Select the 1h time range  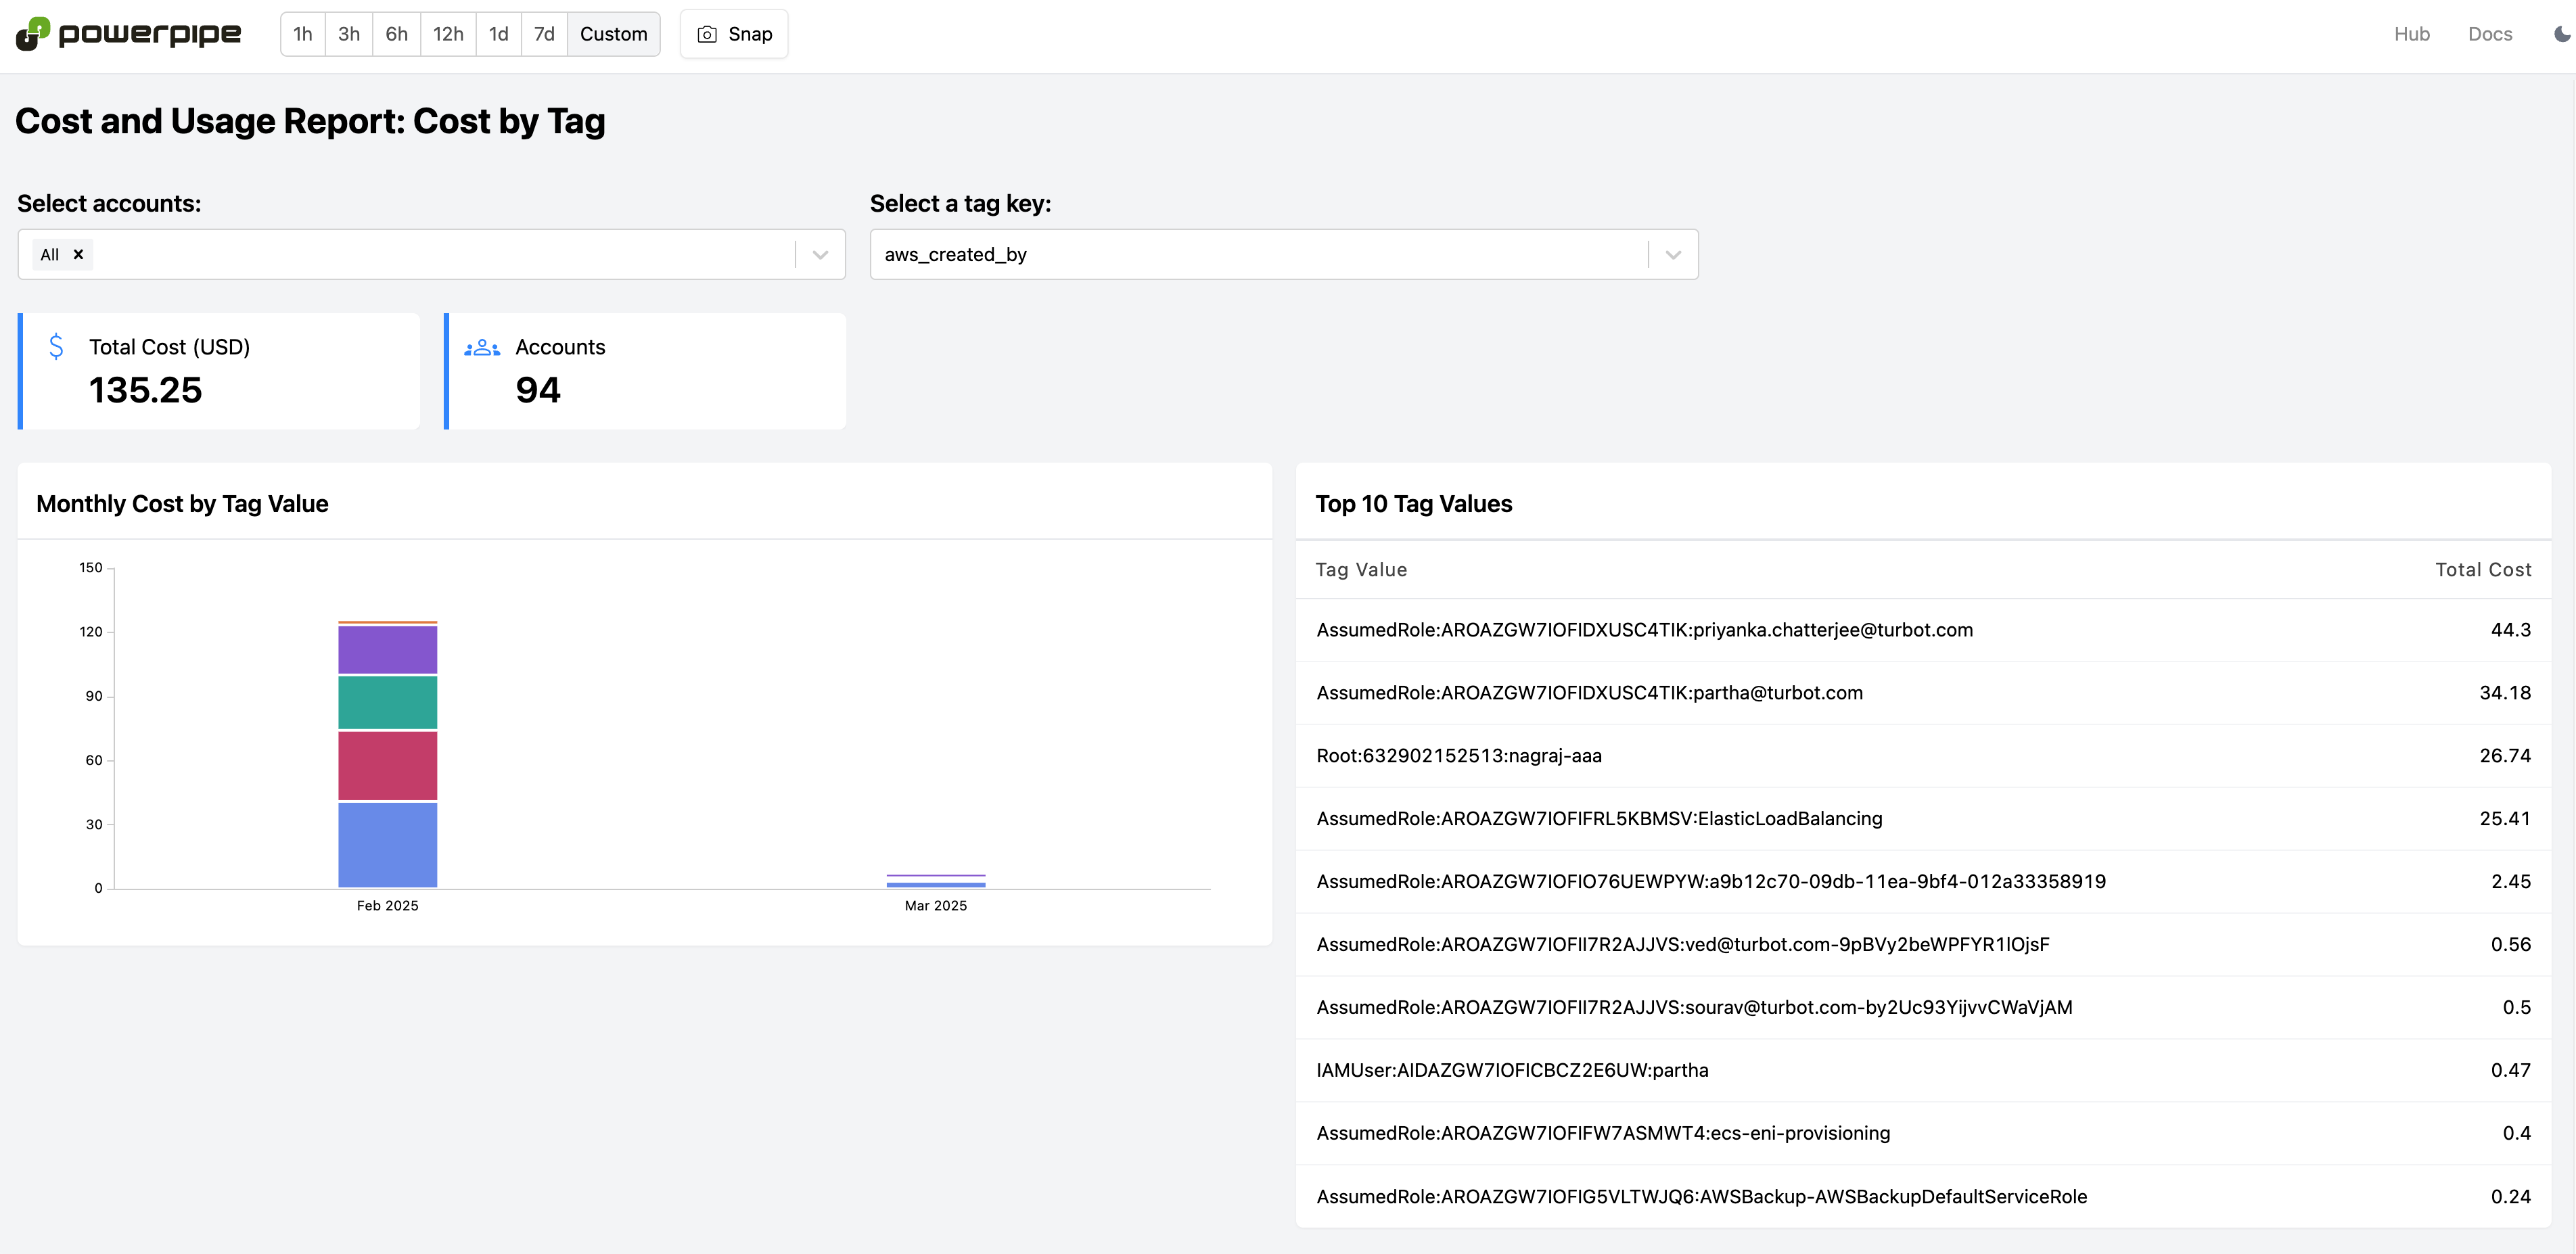tap(302, 33)
